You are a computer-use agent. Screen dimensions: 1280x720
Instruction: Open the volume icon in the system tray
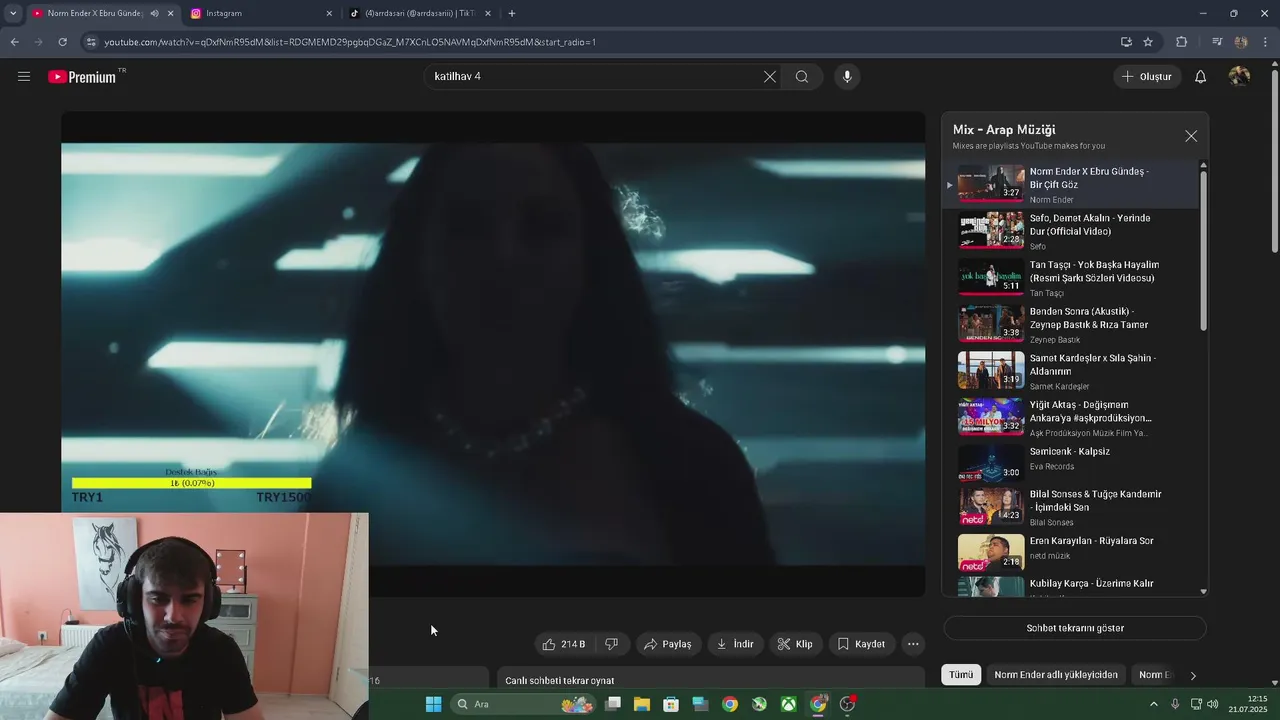(1213, 704)
